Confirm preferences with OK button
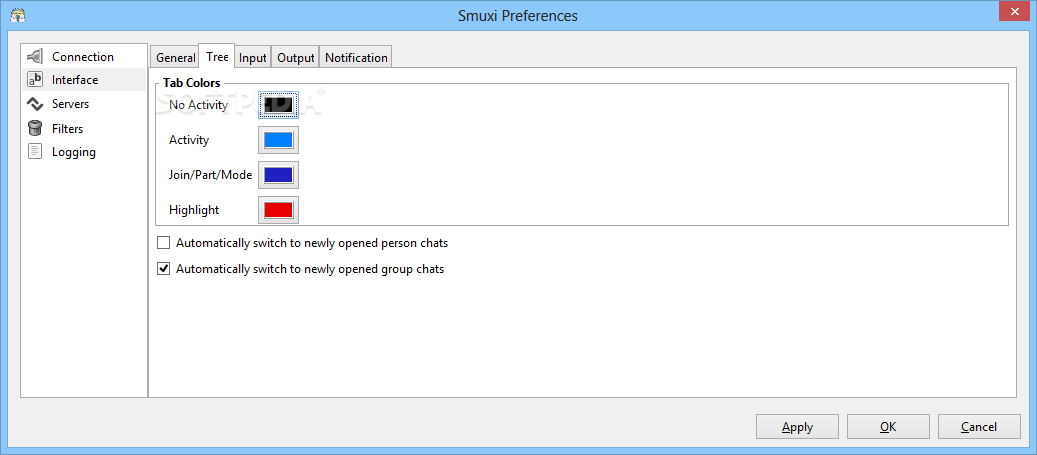The width and height of the screenshot is (1037, 455). click(888, 427)
